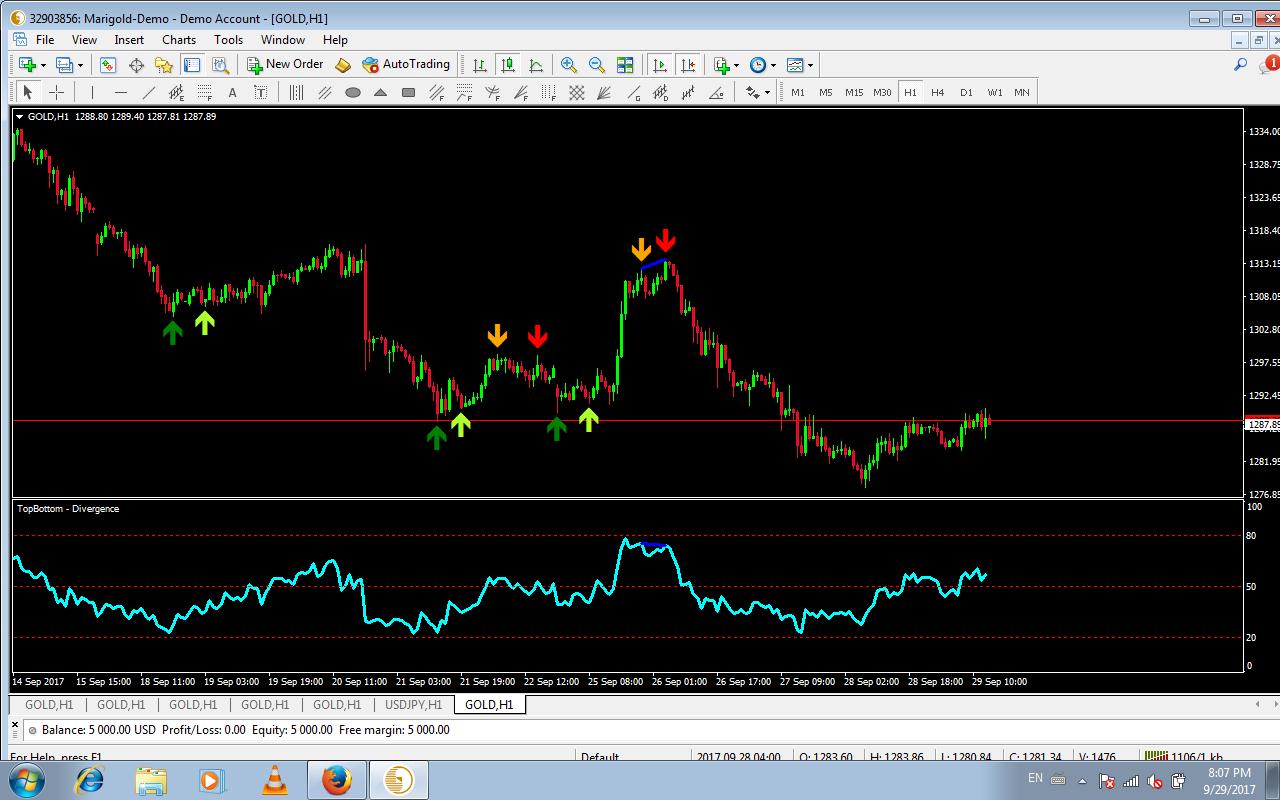Select the Vertical Line drawing tool
Image resolution: width=1280 pixels, height=800 pixels.
92,92
